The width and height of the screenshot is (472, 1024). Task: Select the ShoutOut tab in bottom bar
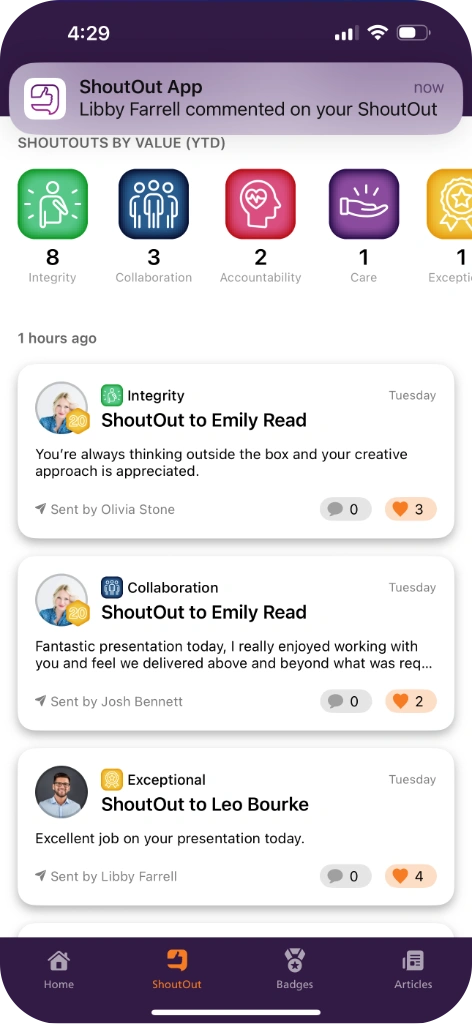tap(177, 969)
